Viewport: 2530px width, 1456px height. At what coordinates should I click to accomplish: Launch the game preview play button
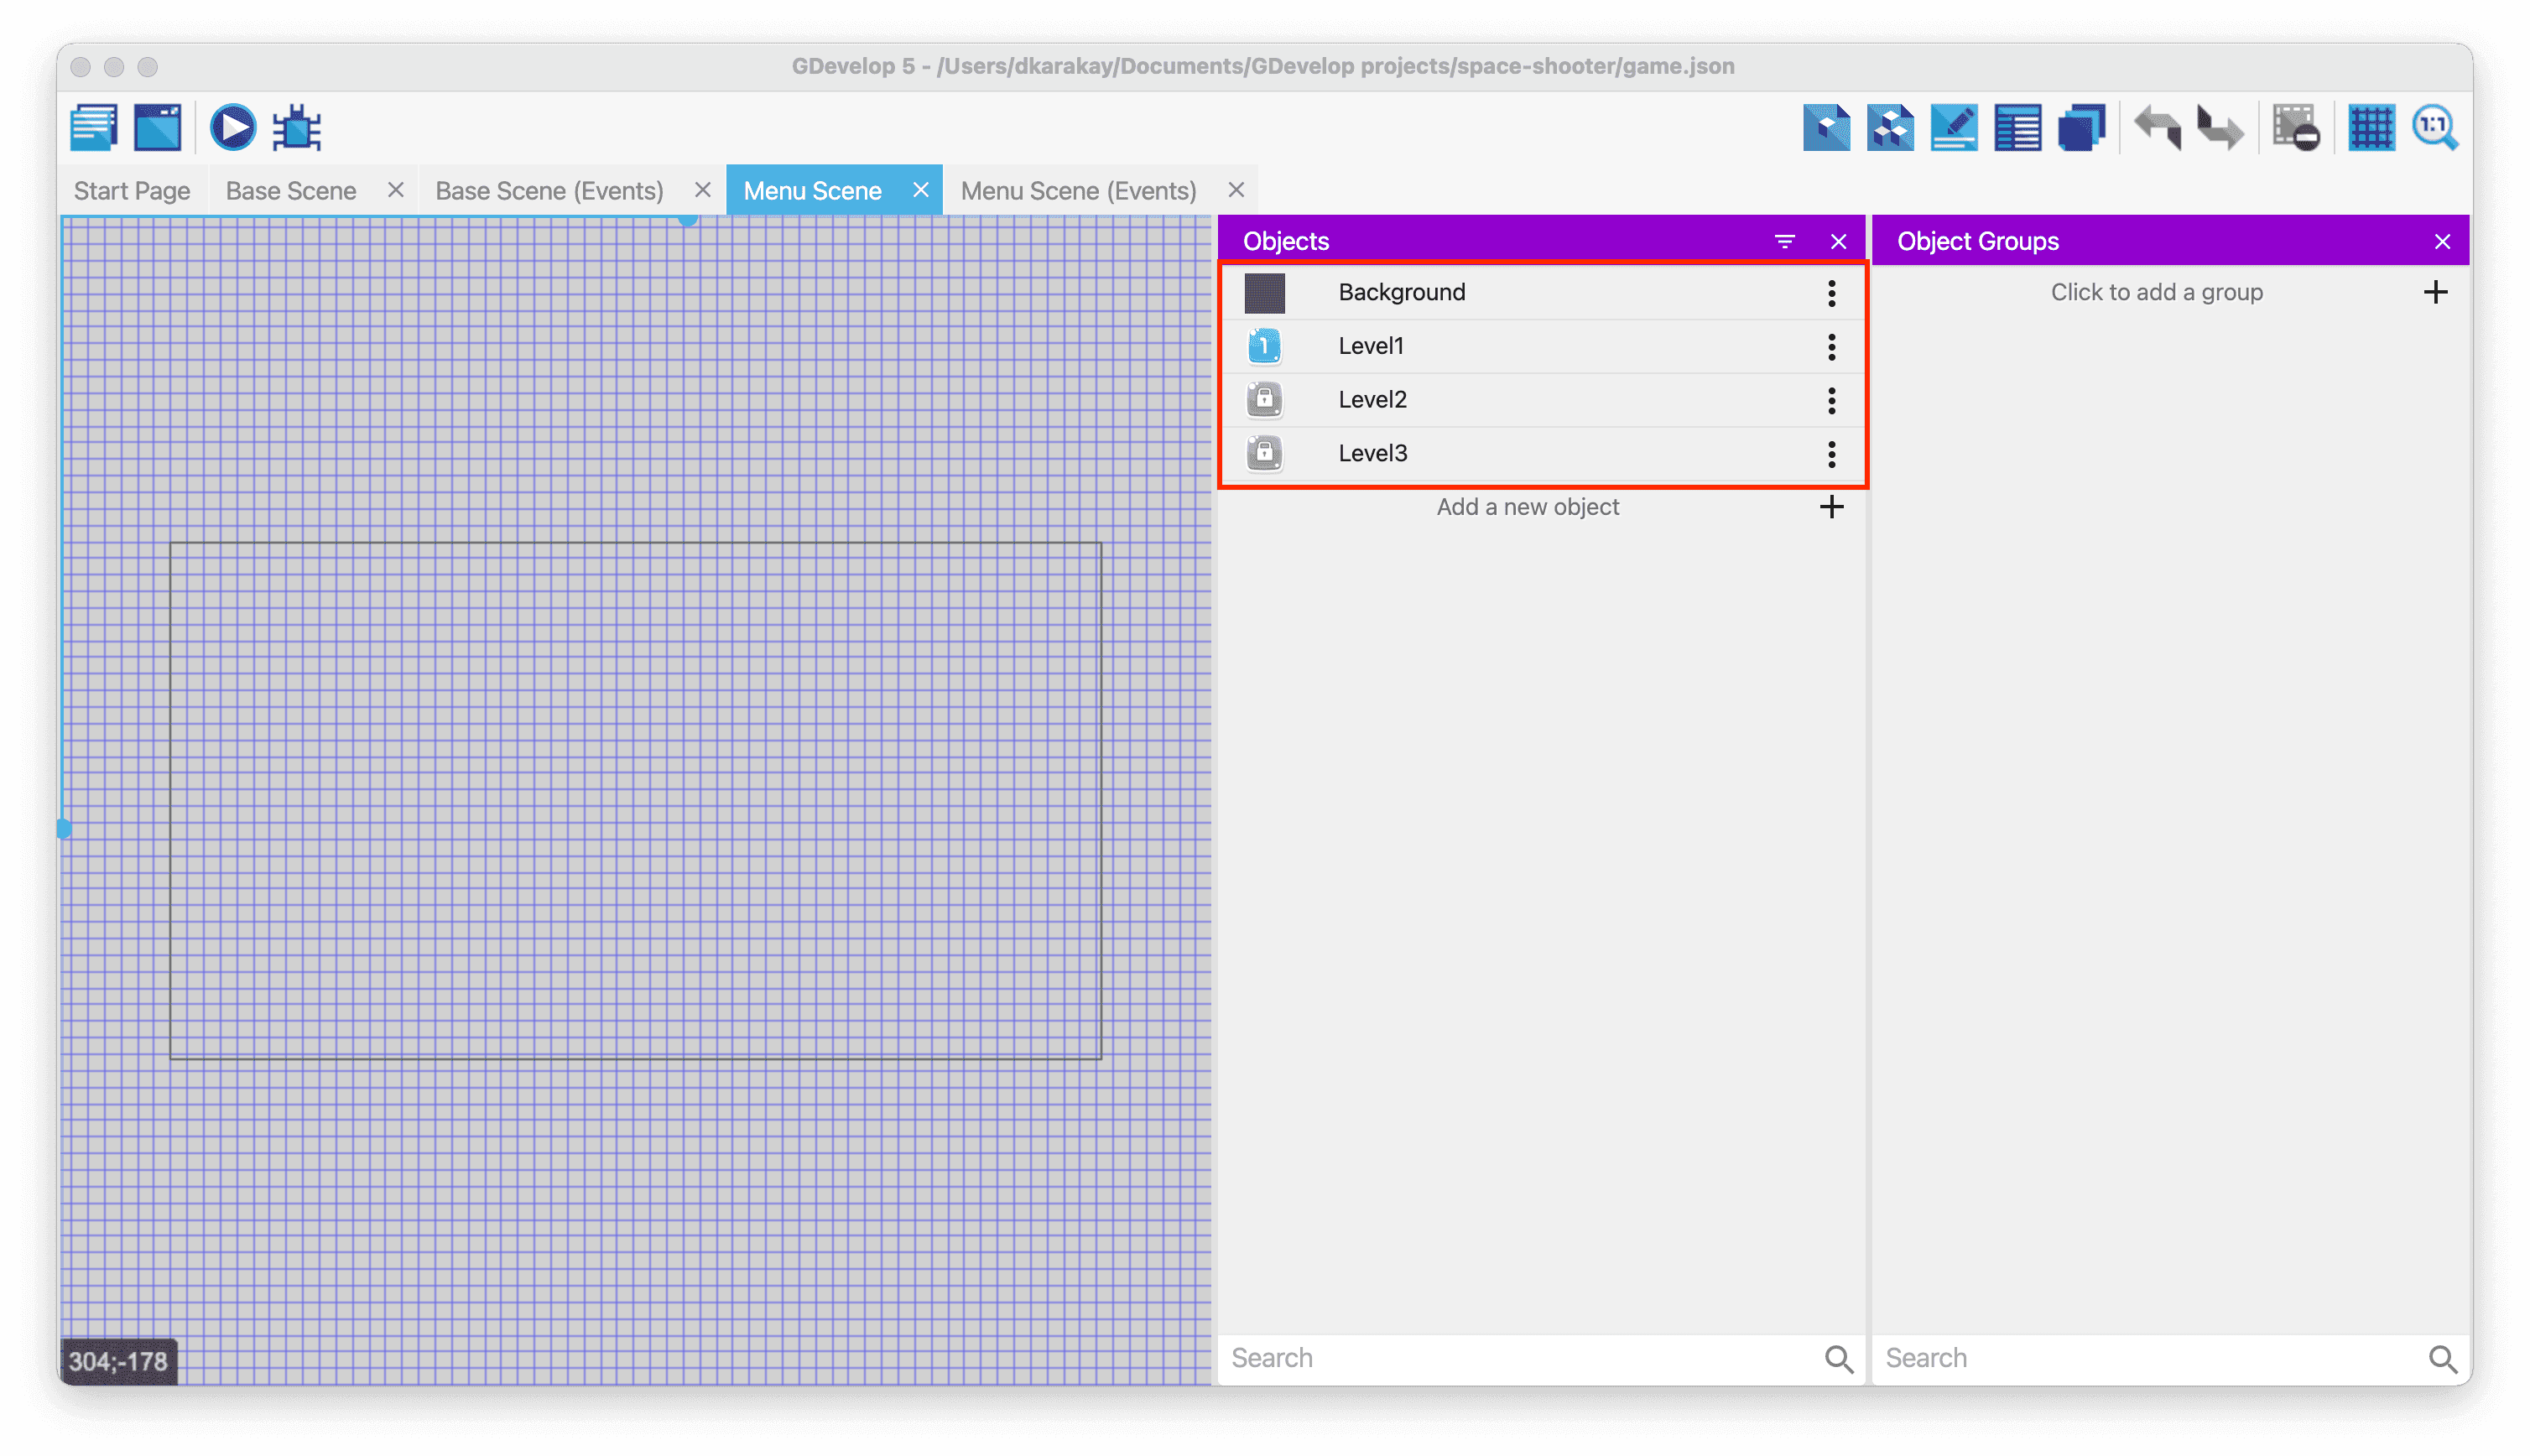(x=233, y=128)
